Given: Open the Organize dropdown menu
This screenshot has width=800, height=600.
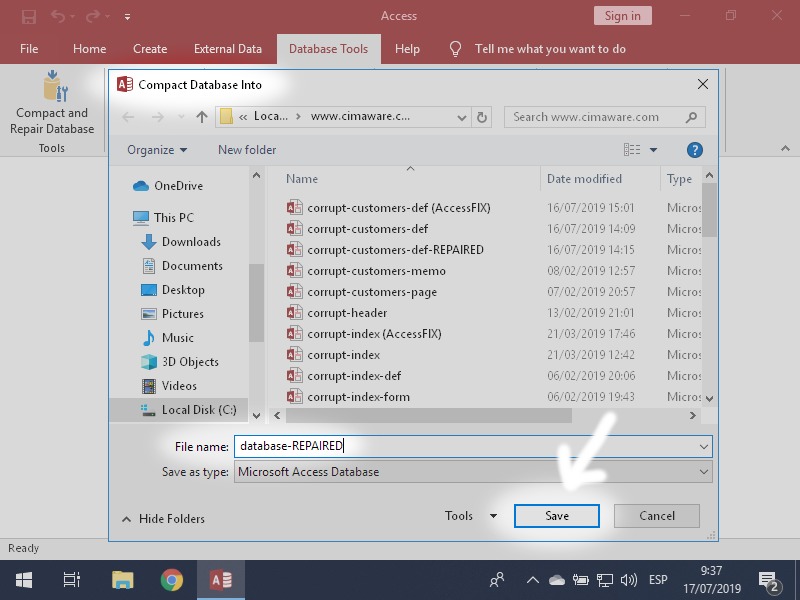Looking at the screenshot, I should [x=157, y=150].
